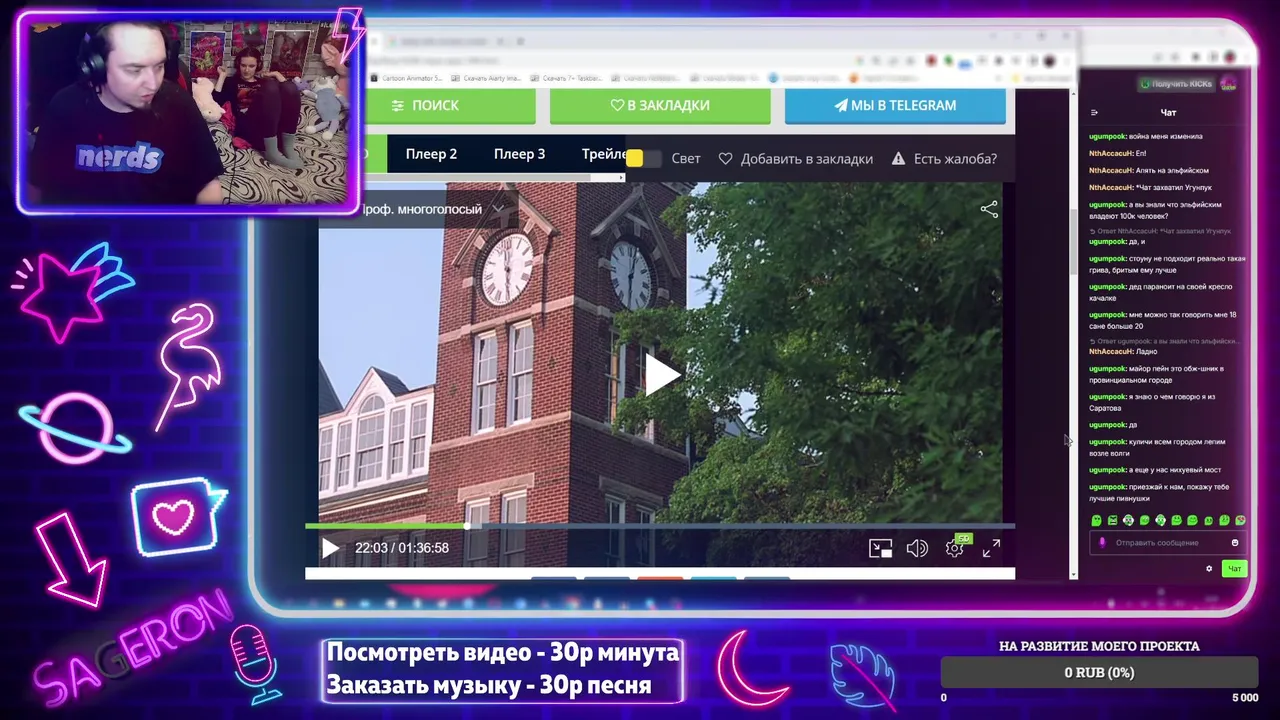The height and width of the screenshot is (720, 1280).
Task: Click the last red-green emote in chat row
Action: [x=1240, y=520]
